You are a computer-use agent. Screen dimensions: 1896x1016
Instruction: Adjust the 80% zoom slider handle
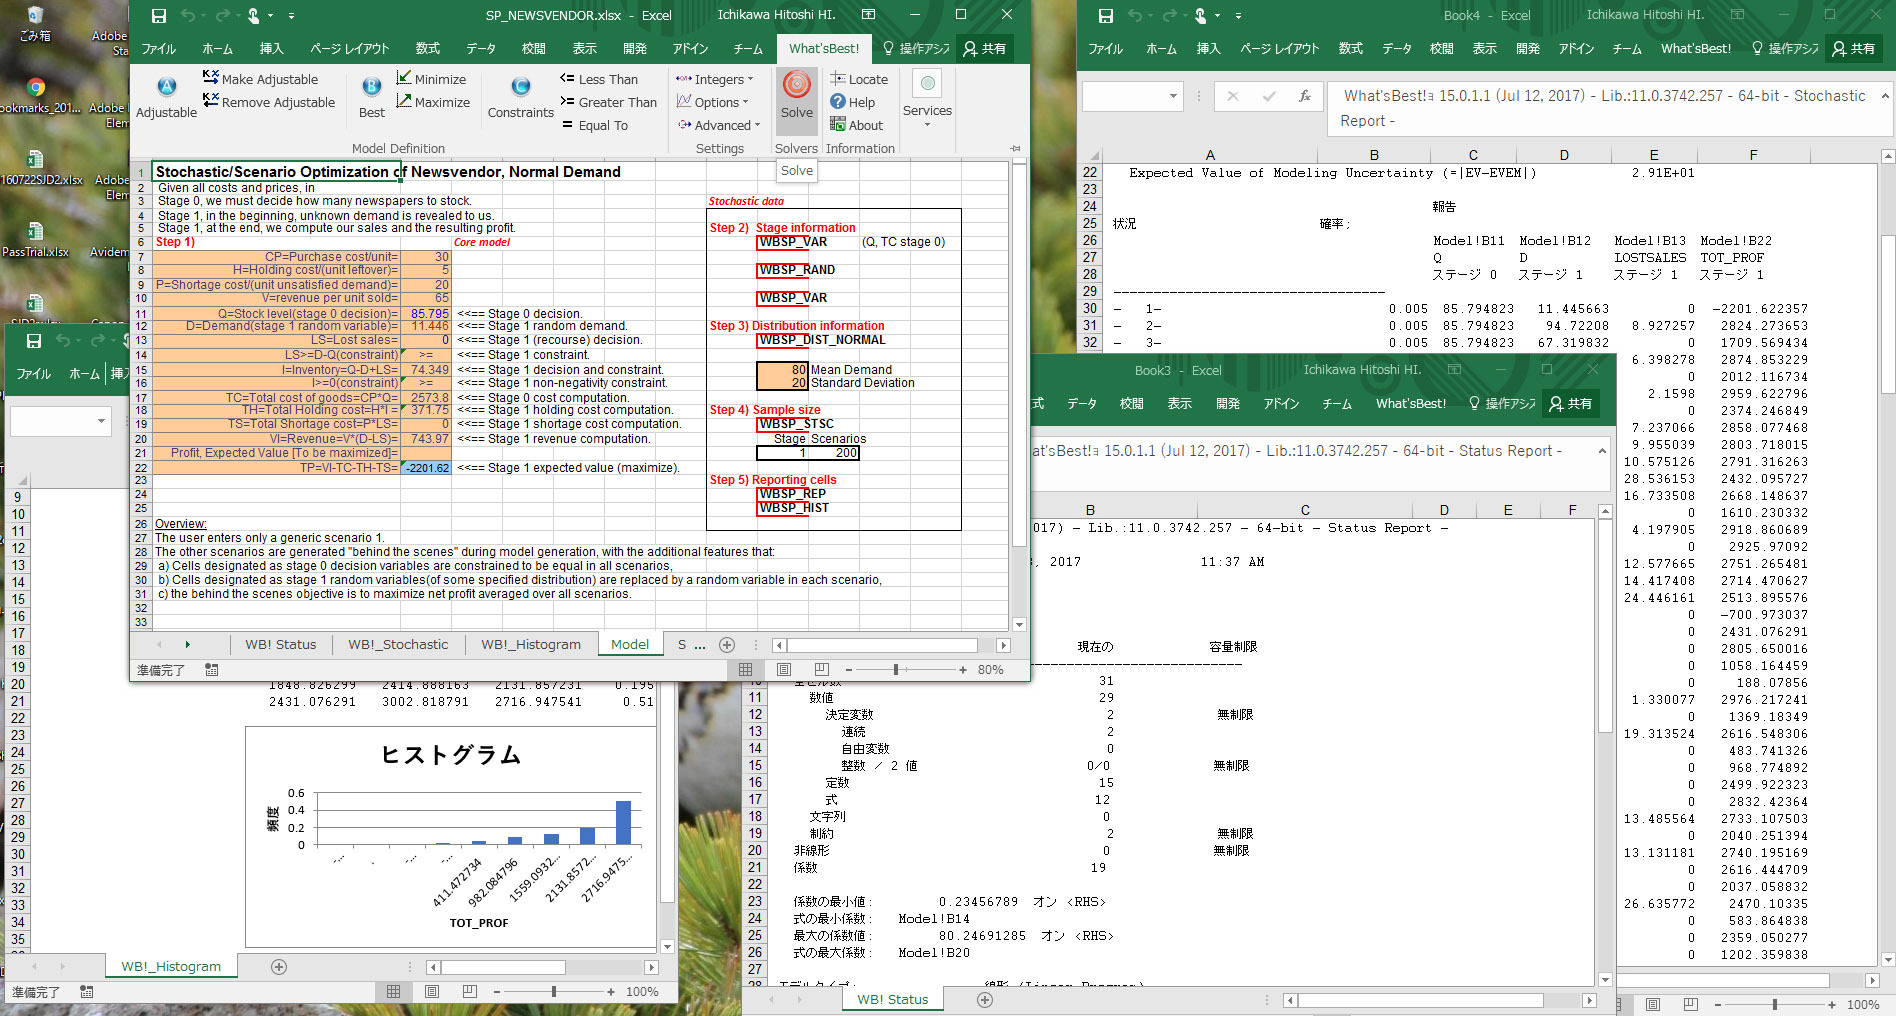click(896, 670)
